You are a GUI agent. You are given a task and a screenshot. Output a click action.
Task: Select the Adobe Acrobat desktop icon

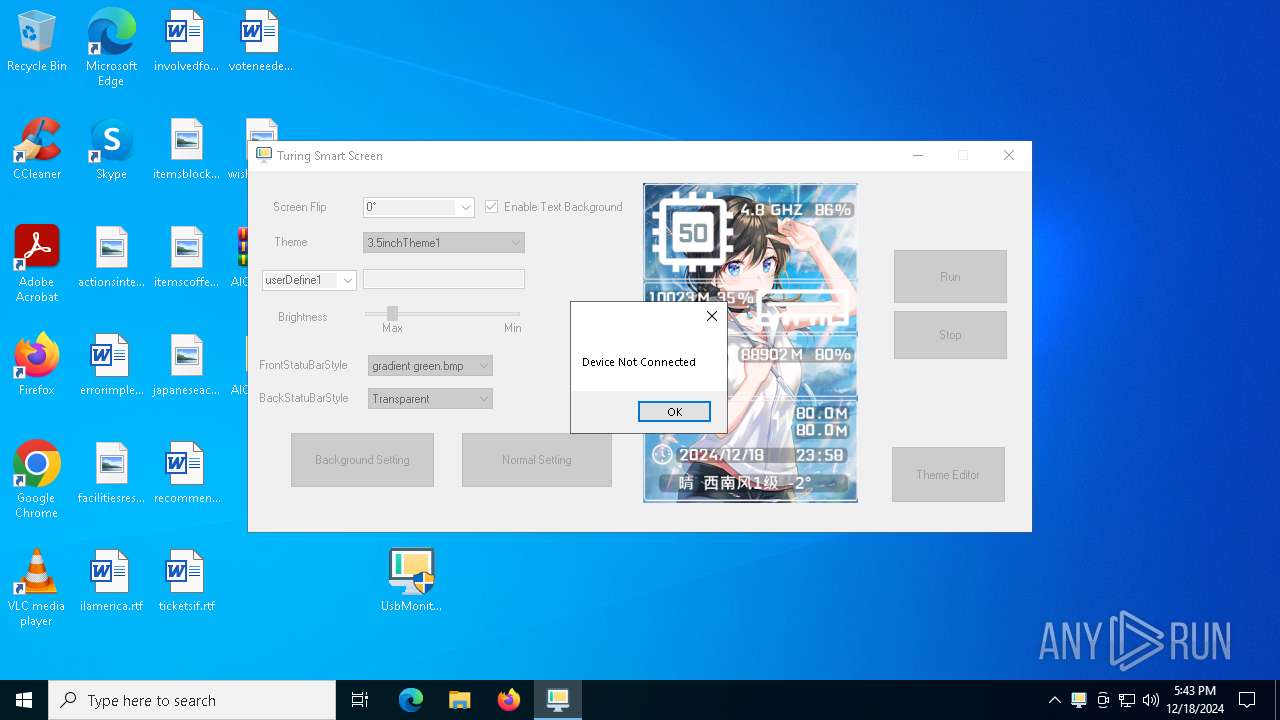(37, 264)
